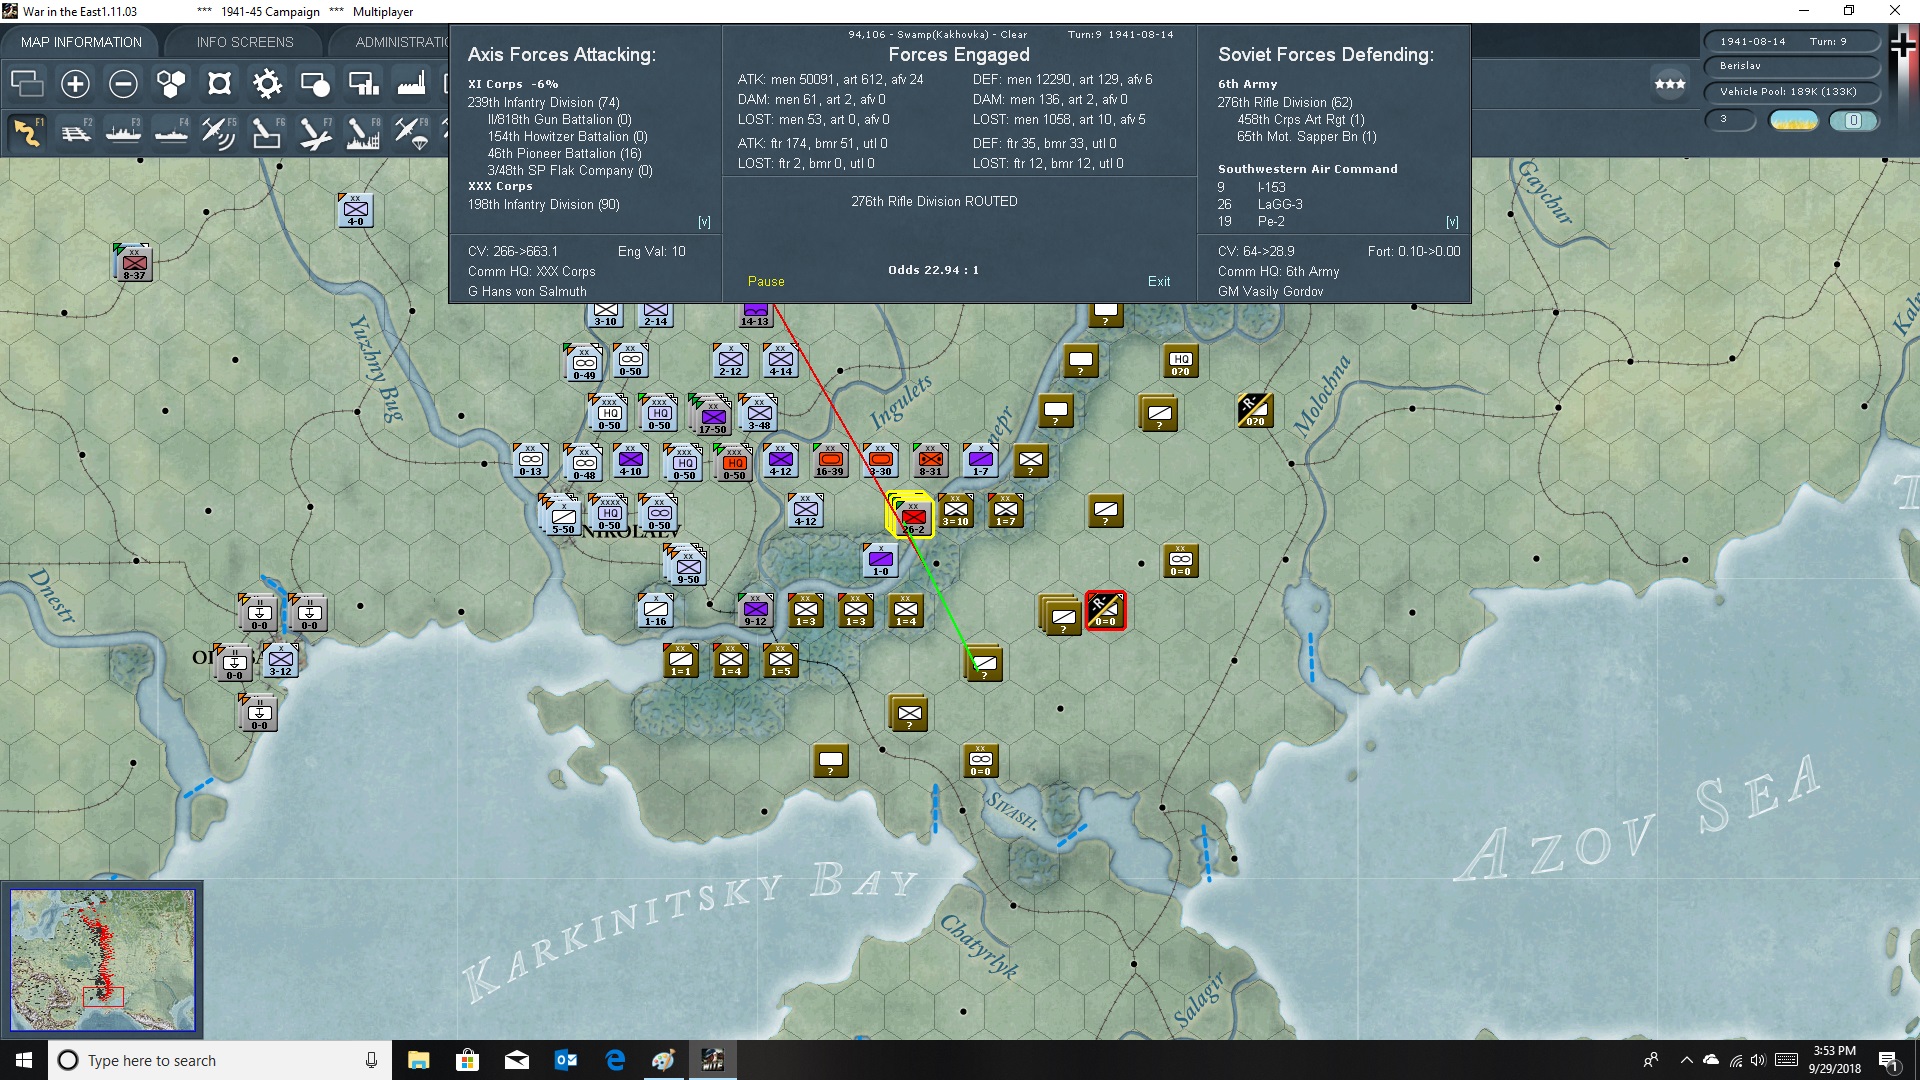Expand defending forces list with [v]
Viewport: 1920px width, 1080px height.
[1452, 222]
